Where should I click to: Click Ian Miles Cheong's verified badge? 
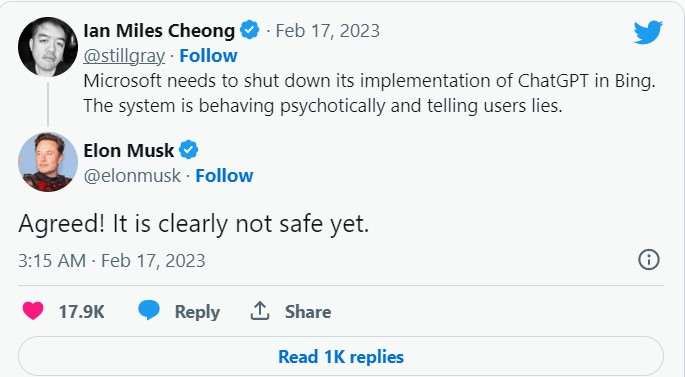(249, 30)
